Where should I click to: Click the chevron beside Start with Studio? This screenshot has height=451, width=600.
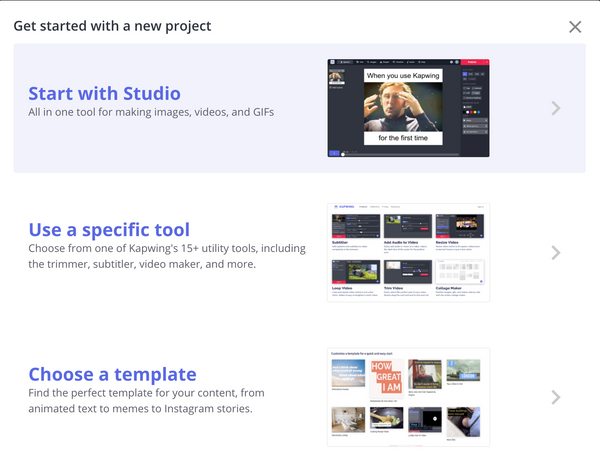tap(556, 108)
